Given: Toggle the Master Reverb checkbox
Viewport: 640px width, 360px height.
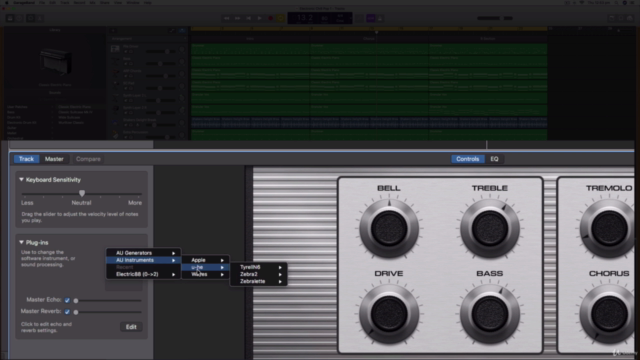Looking at the screenshot, I should pyautogui.click(x=67, y=312).
